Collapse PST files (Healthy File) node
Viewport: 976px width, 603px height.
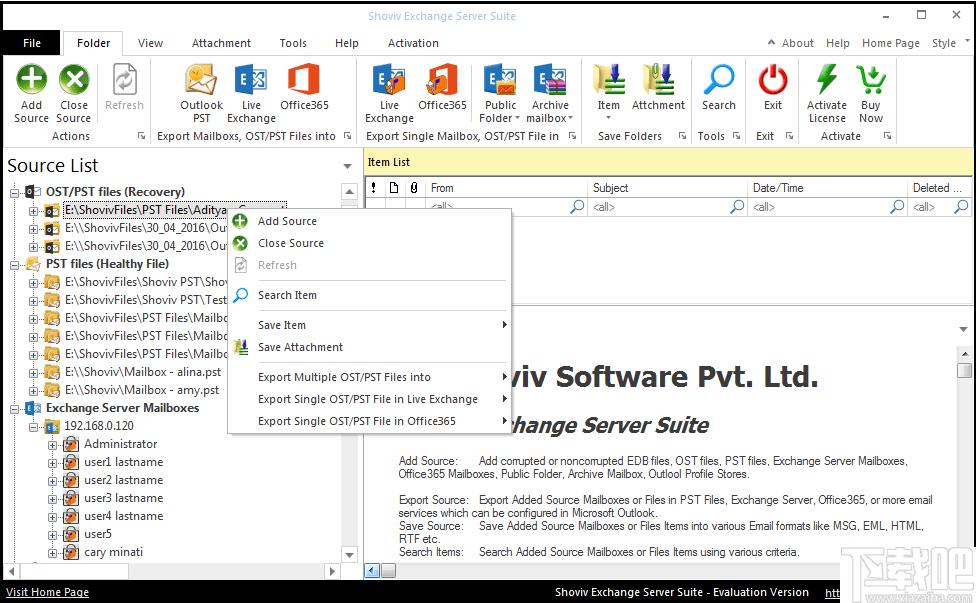(14, 264)
